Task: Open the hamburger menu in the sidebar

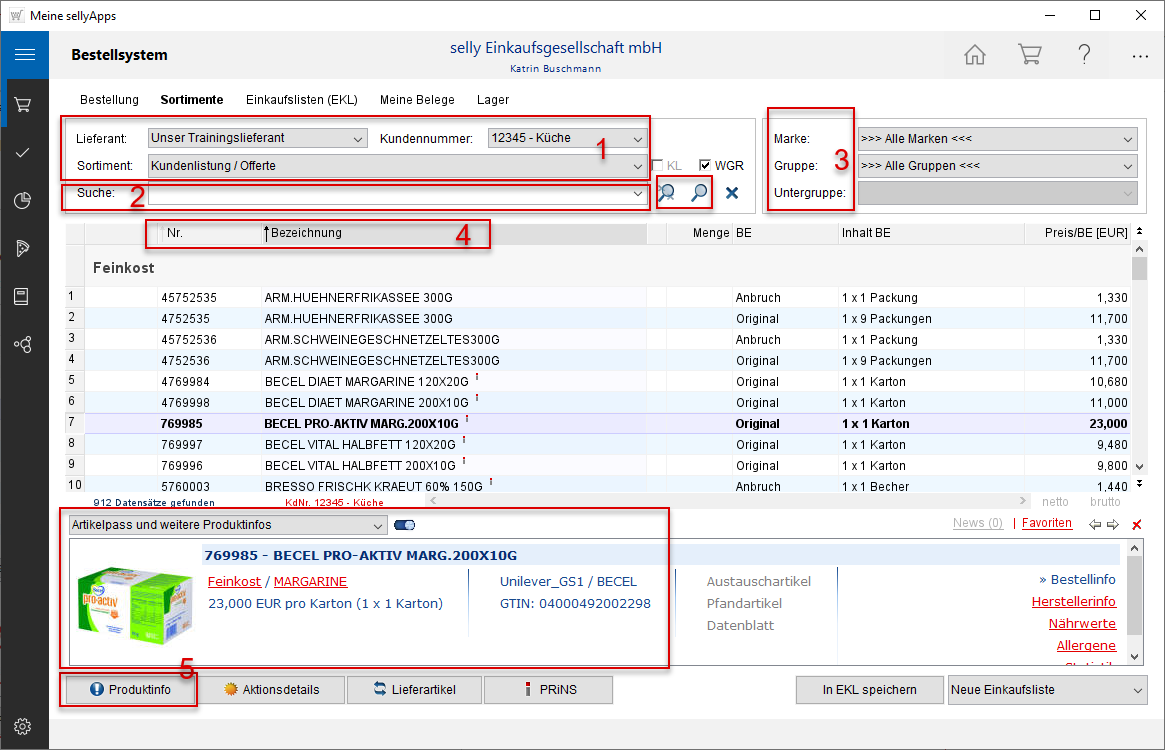Action: 24,55
